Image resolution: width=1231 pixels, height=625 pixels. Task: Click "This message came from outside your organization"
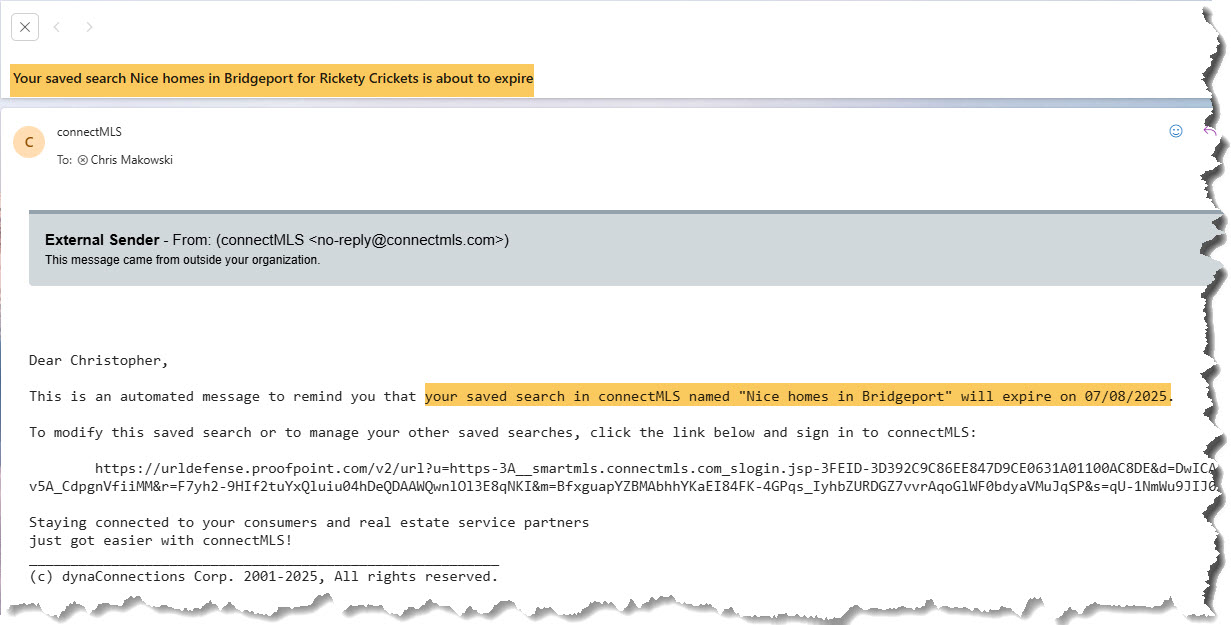(x=183, y=260)
